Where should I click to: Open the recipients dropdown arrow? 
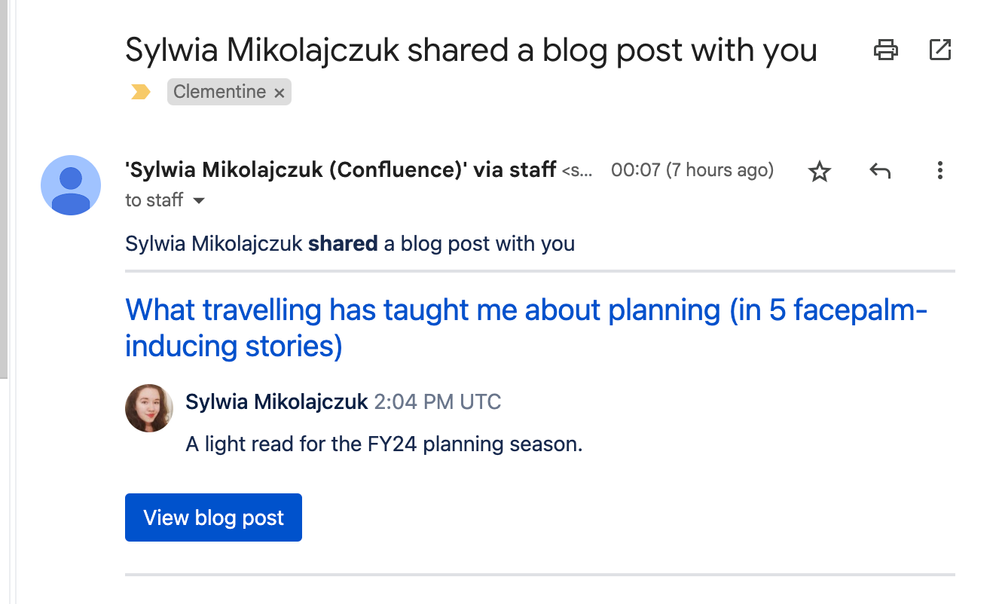[197, 200]
